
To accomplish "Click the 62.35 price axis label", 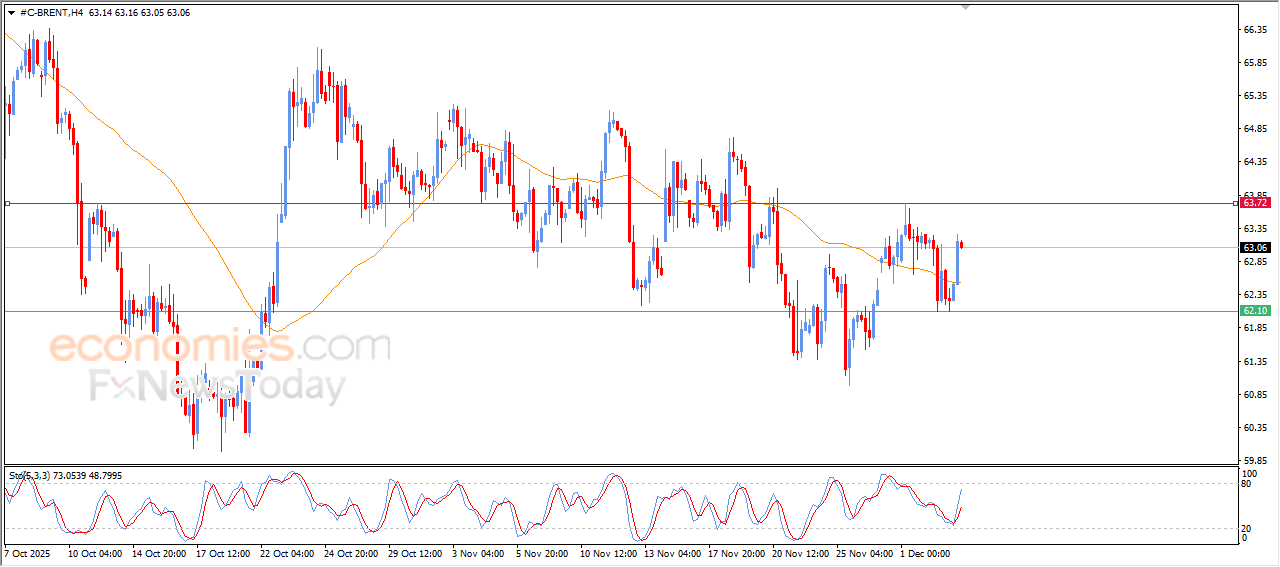I will point(1254,295).
